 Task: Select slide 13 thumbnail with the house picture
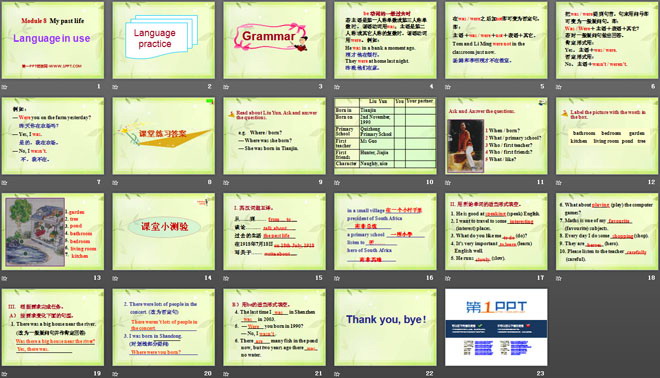point(53,232)
